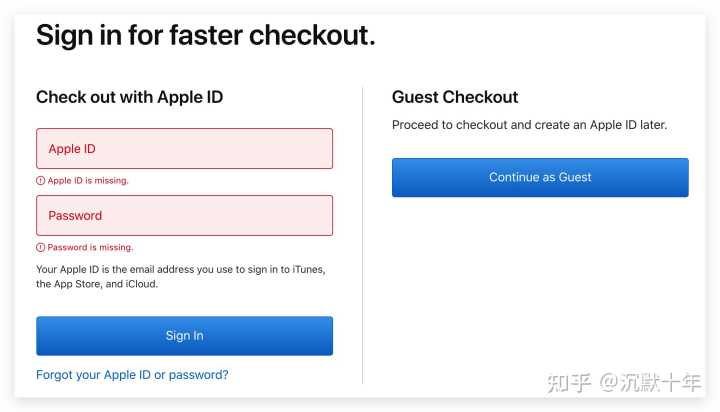Click the @沉默十年 username in the watermark

click(x=650, y=383)
